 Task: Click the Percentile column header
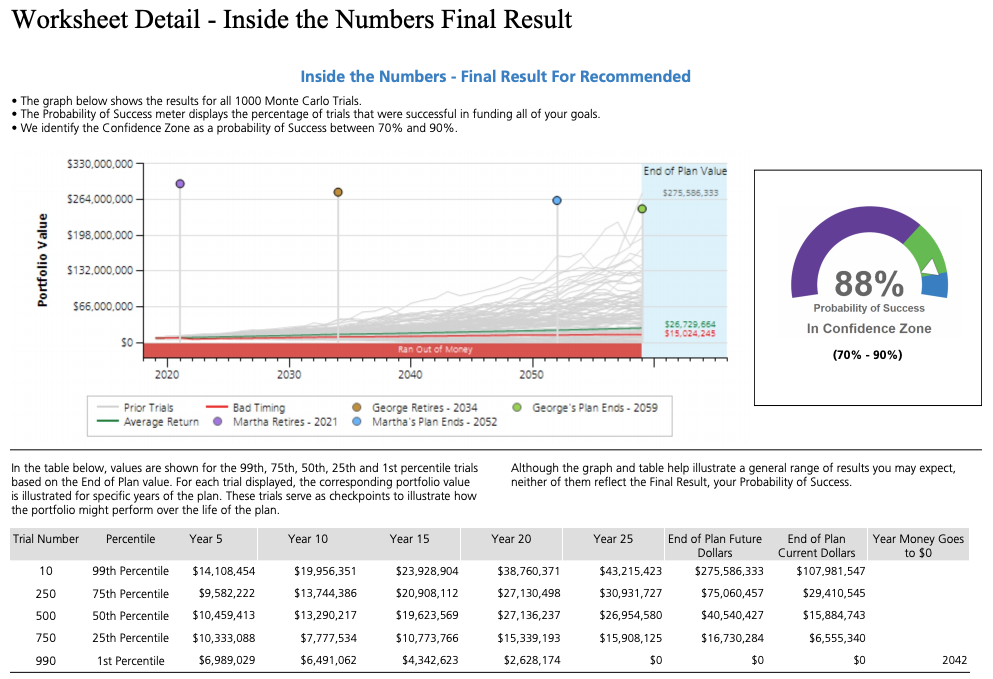click(x=131, y=539)
